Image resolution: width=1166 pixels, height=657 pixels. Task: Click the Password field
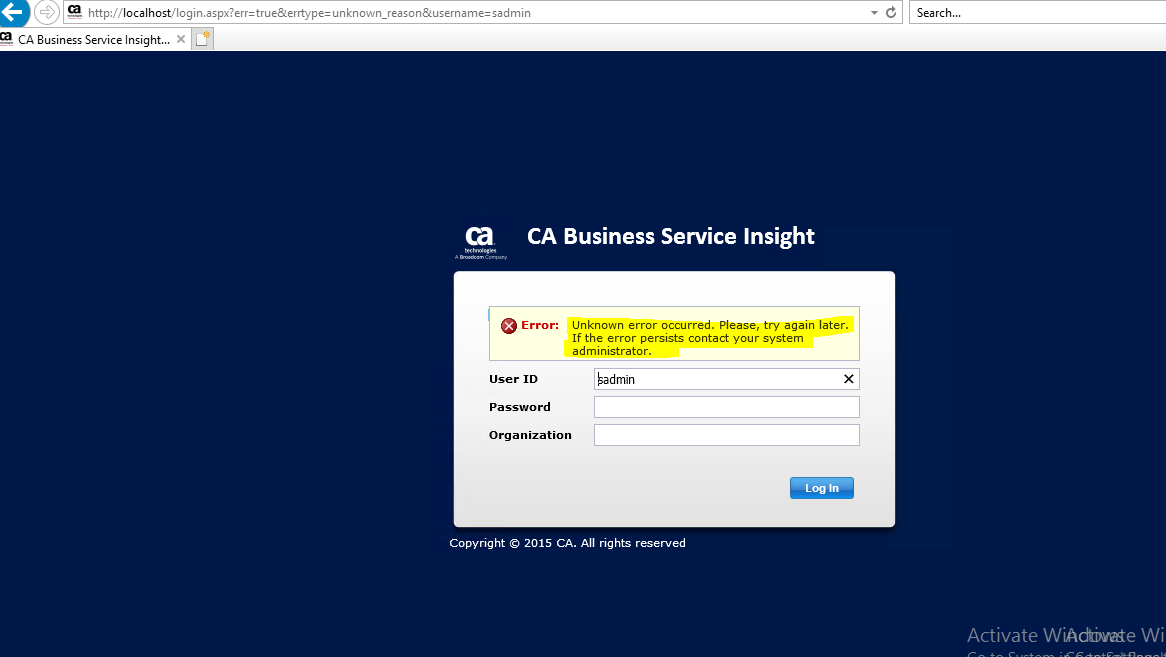coord(726,407)
